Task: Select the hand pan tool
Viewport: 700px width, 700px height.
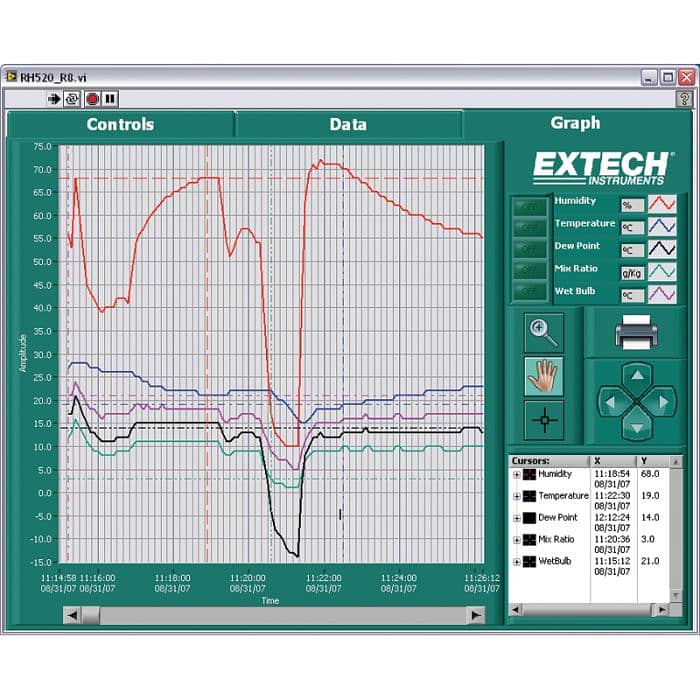Action: click(x=544, y=376)
